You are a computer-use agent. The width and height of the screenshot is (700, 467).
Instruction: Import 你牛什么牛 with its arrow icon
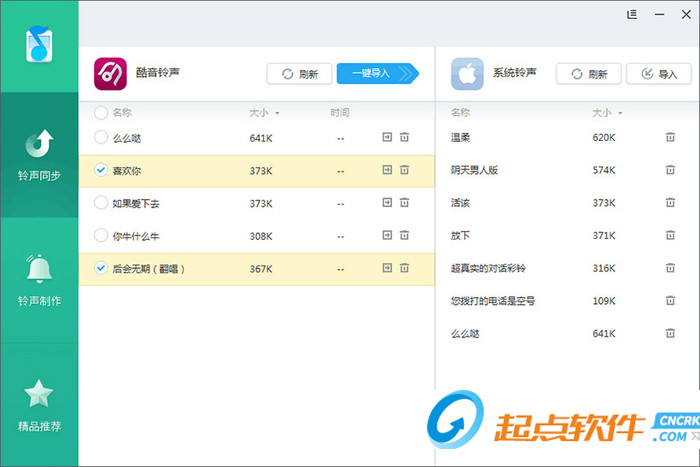click(x=387, y=235)
